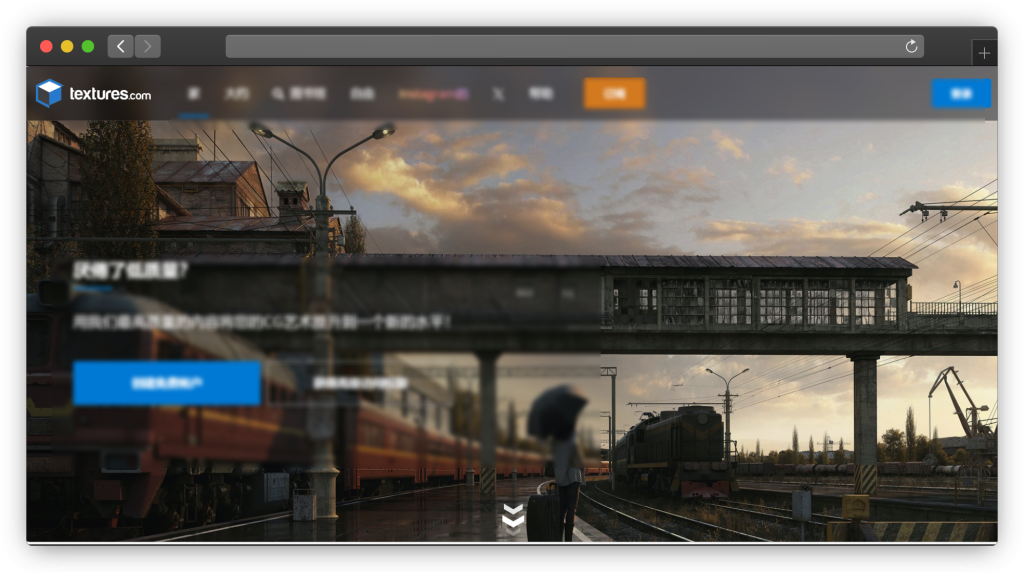
Task: Open the last navigation item before orange button
Action: click(x=540, y=94)
